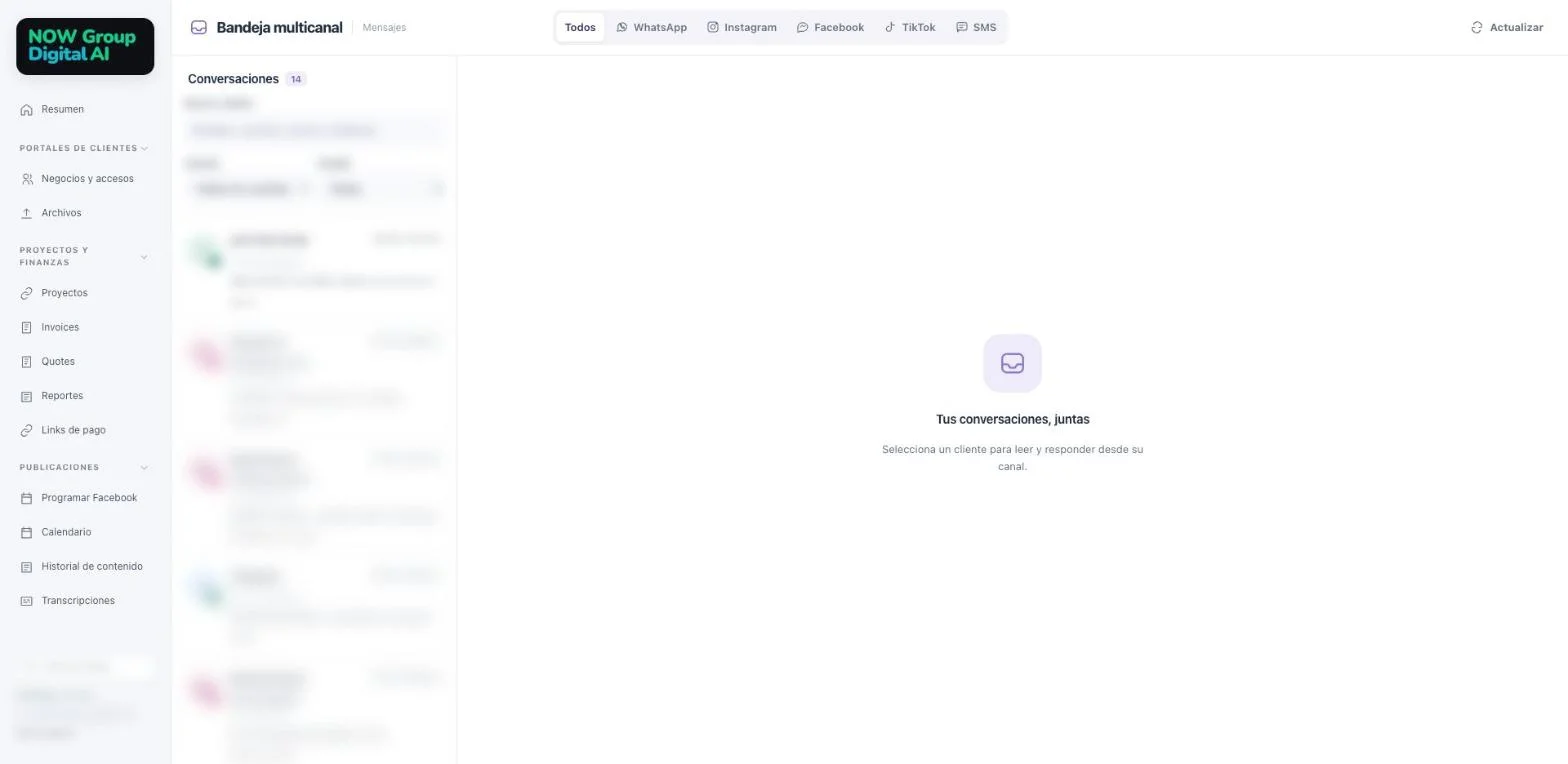Click the Reportes icon
The height and width of the screenshot is (764, 1568).
click(27, 396)
